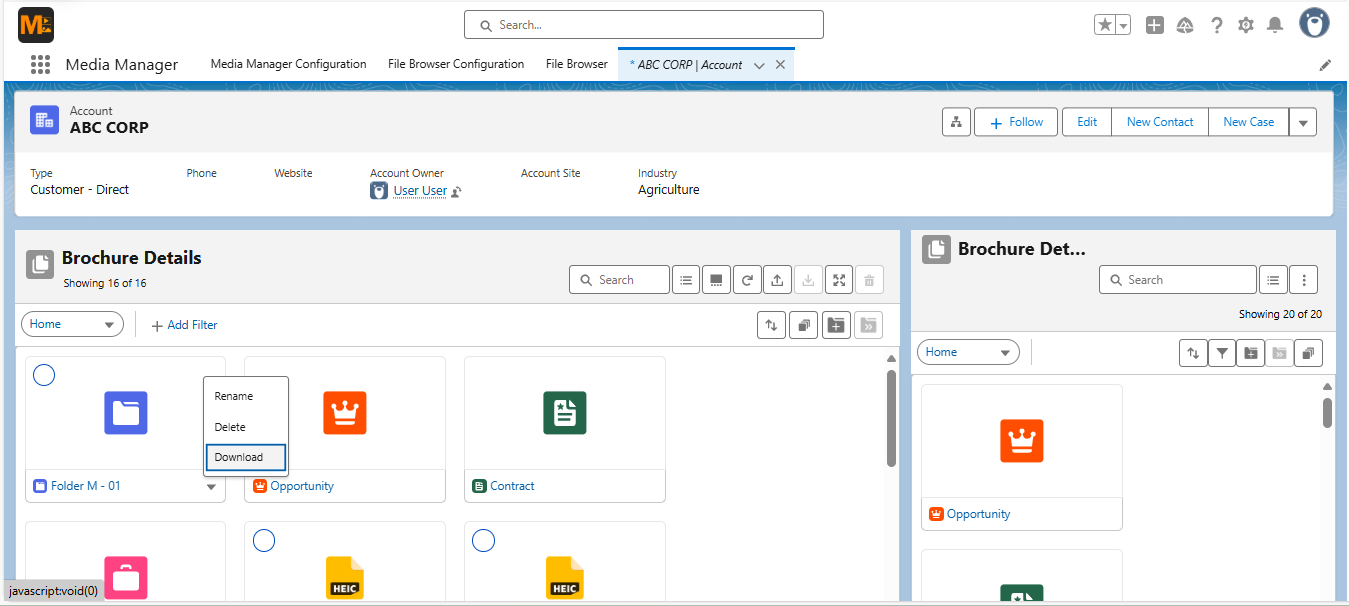Open the Notifications bell

[1275, 25]
